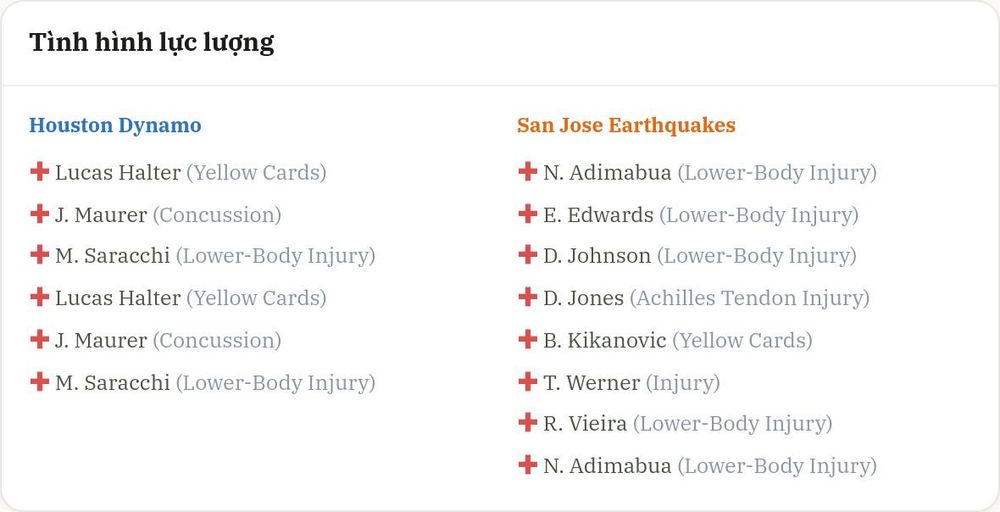The height and width of the screenshot is (512, 1000).
Task: Click the red cross icon beside E. Edwards
Action: coord(527,214)
